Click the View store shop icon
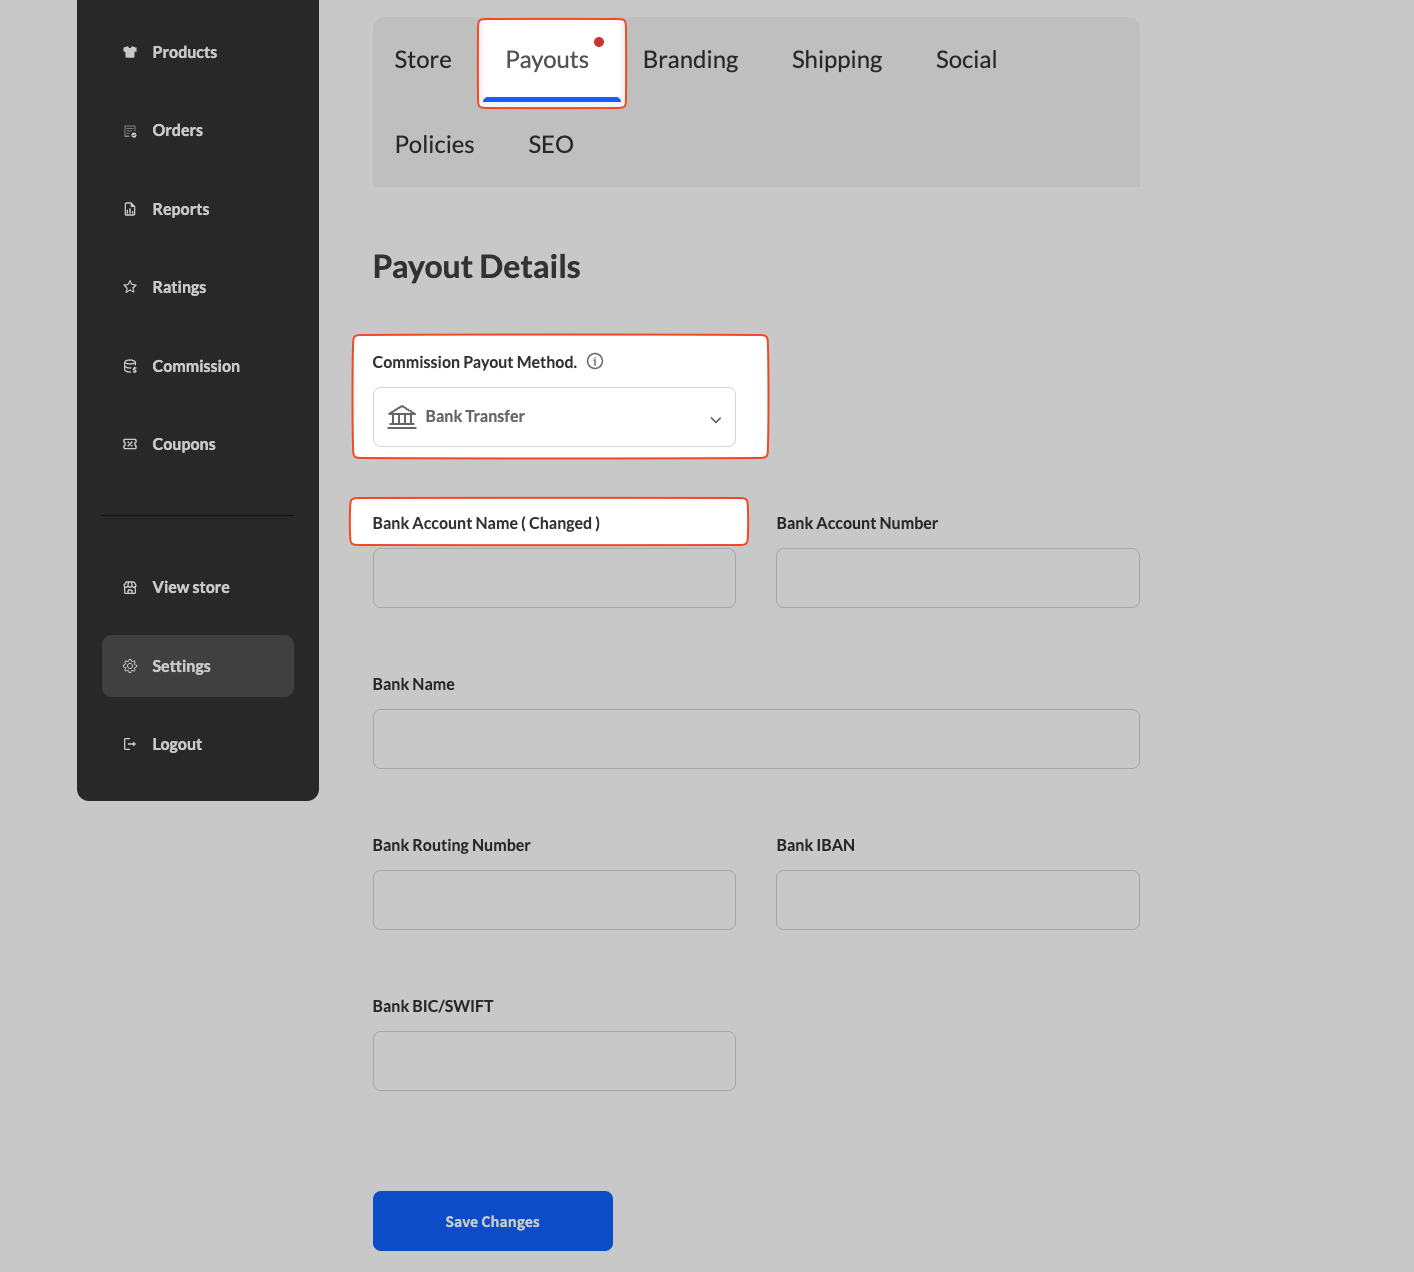 coord(130,587)
